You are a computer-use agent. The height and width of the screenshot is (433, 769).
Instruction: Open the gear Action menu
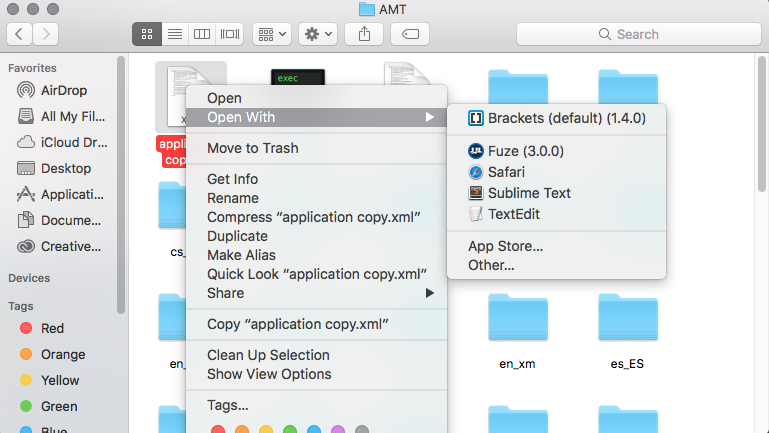(x=318, y=34)
